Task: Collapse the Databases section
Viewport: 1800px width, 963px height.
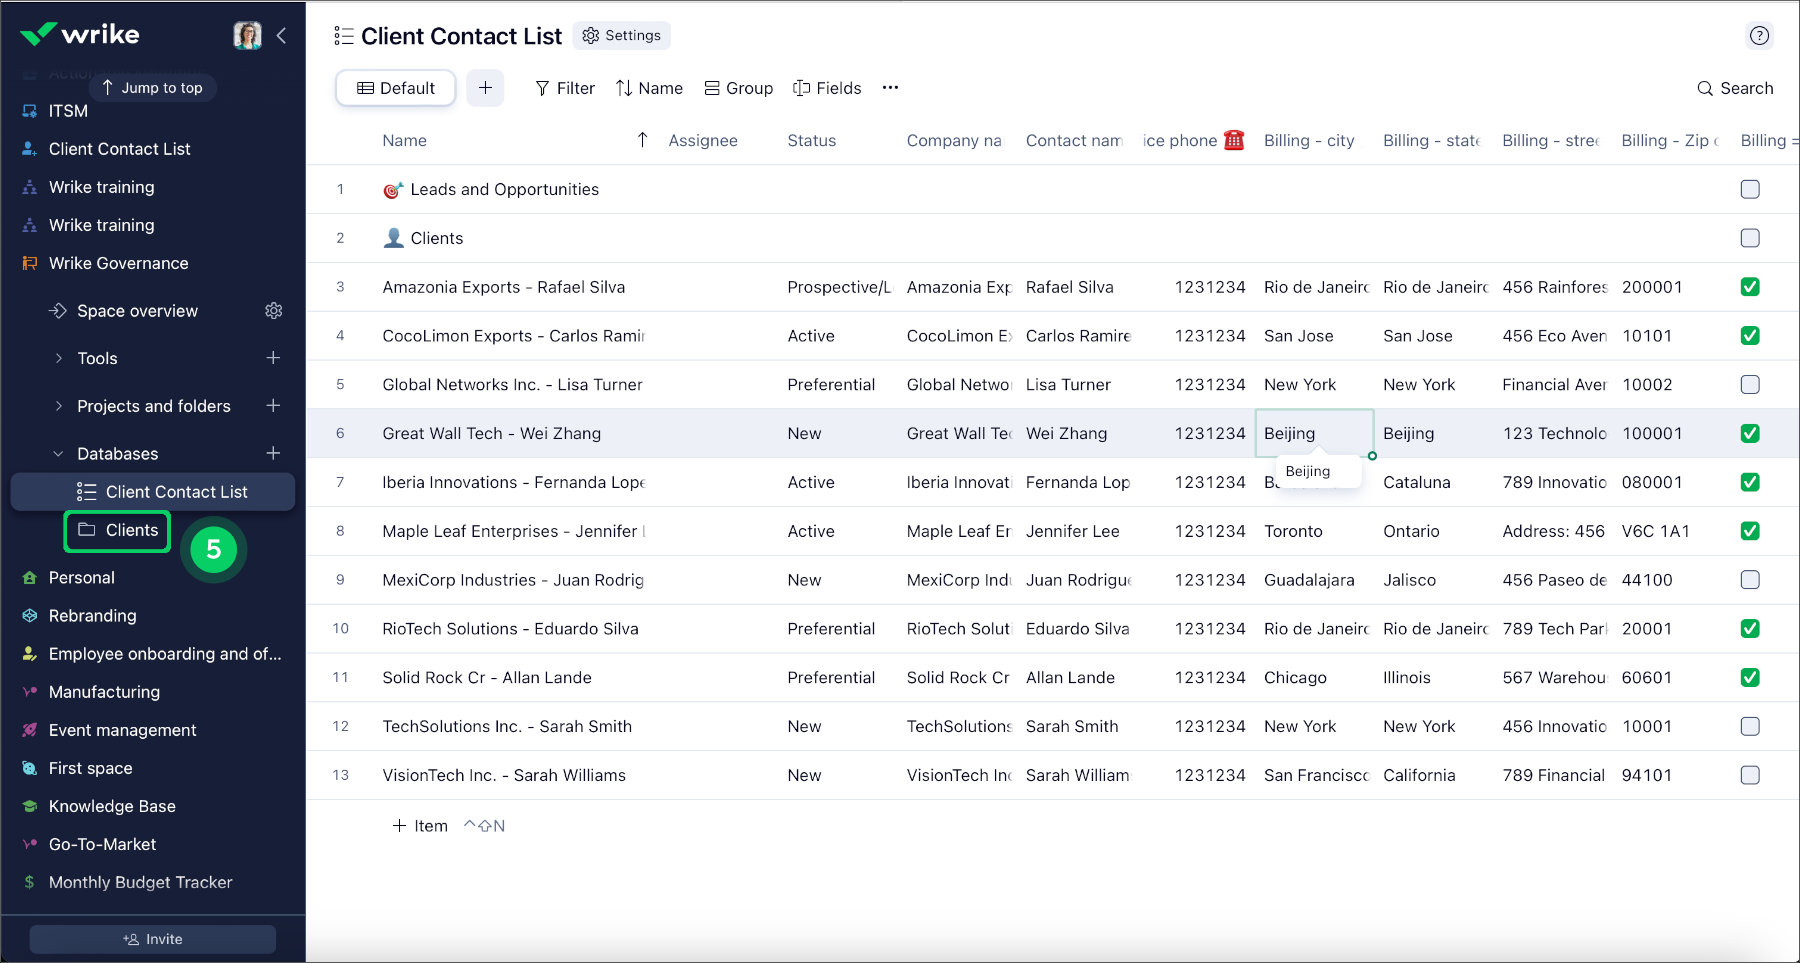Action: pos(60,453)
